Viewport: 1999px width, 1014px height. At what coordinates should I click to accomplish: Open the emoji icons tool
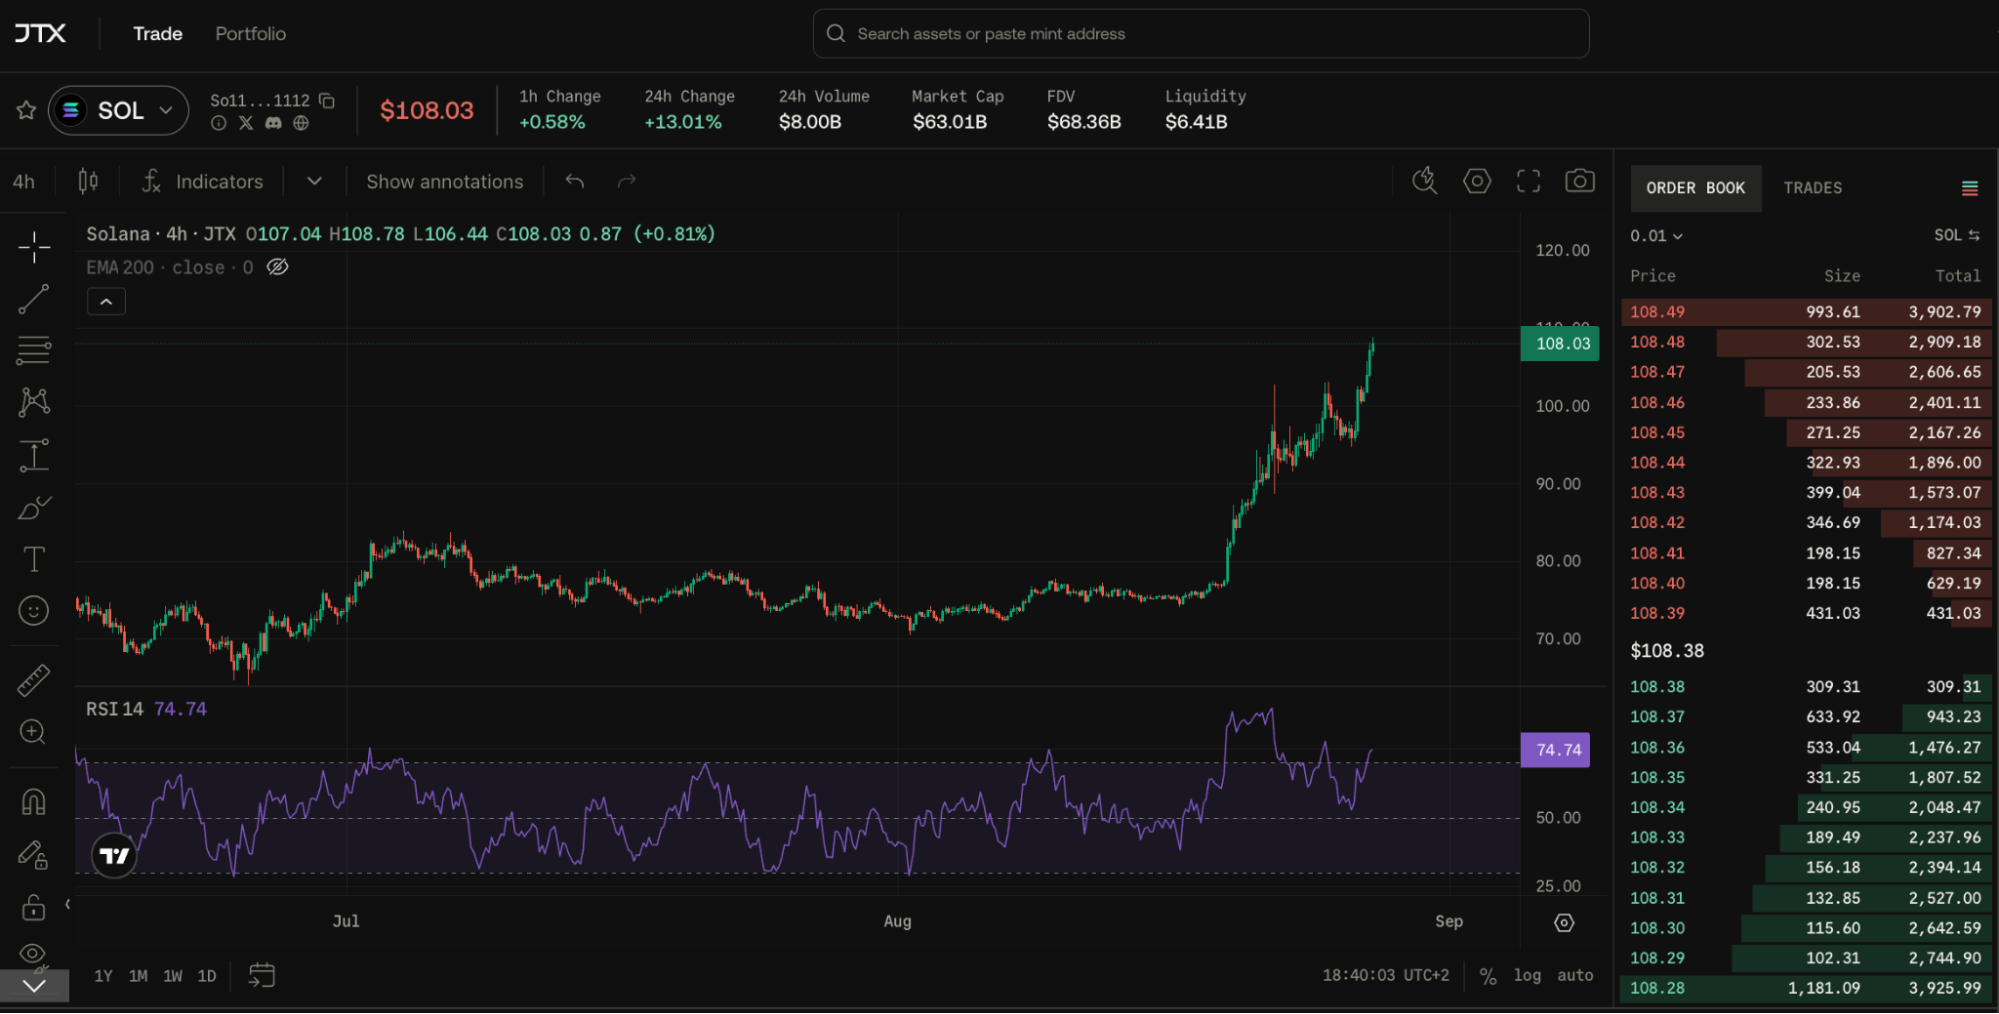click(34, 610)
